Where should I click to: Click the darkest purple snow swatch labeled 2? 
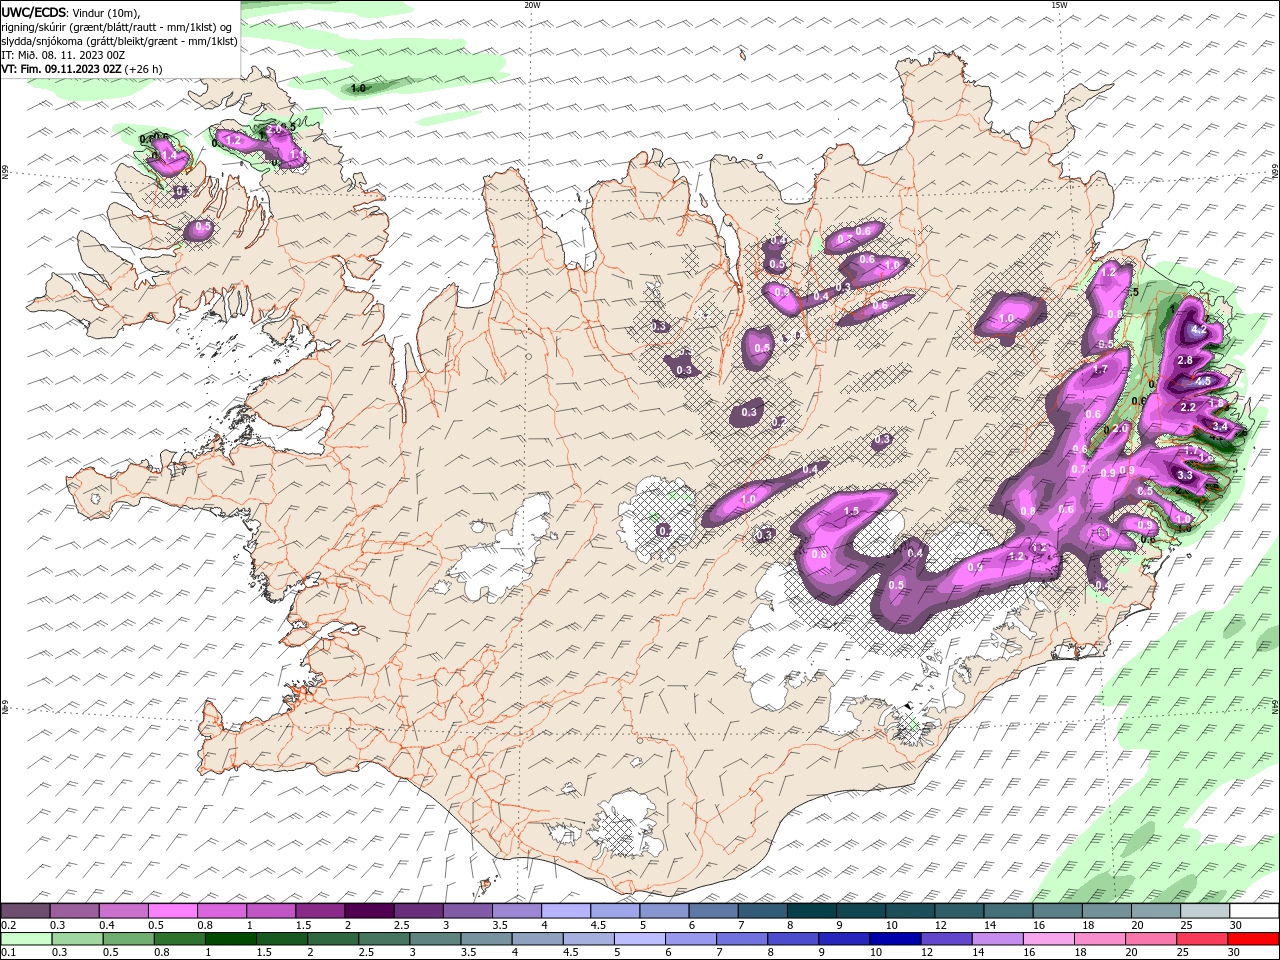[369, 911]
